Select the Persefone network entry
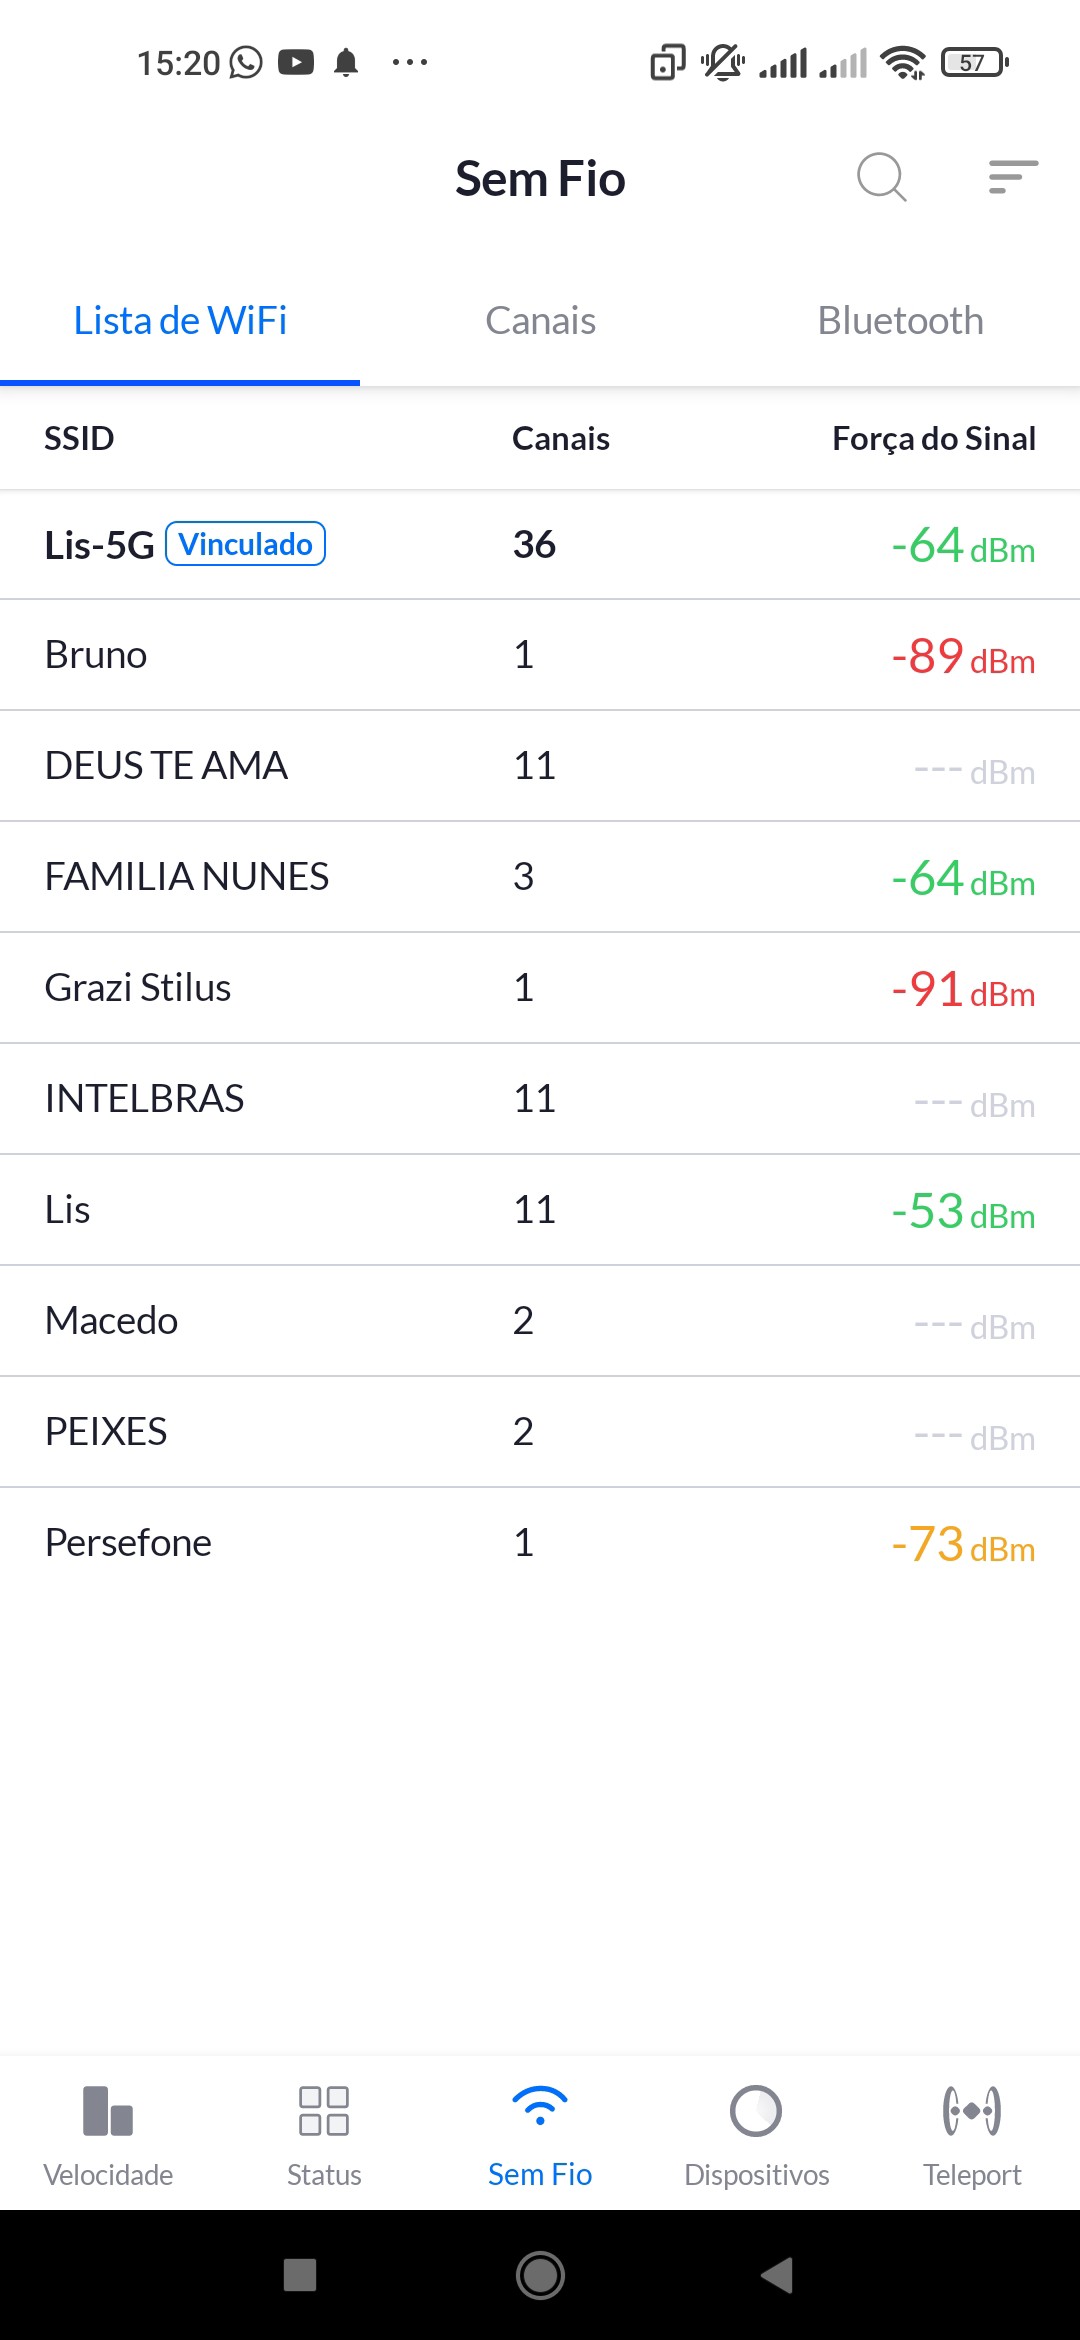 click(x=540, y=1543)
